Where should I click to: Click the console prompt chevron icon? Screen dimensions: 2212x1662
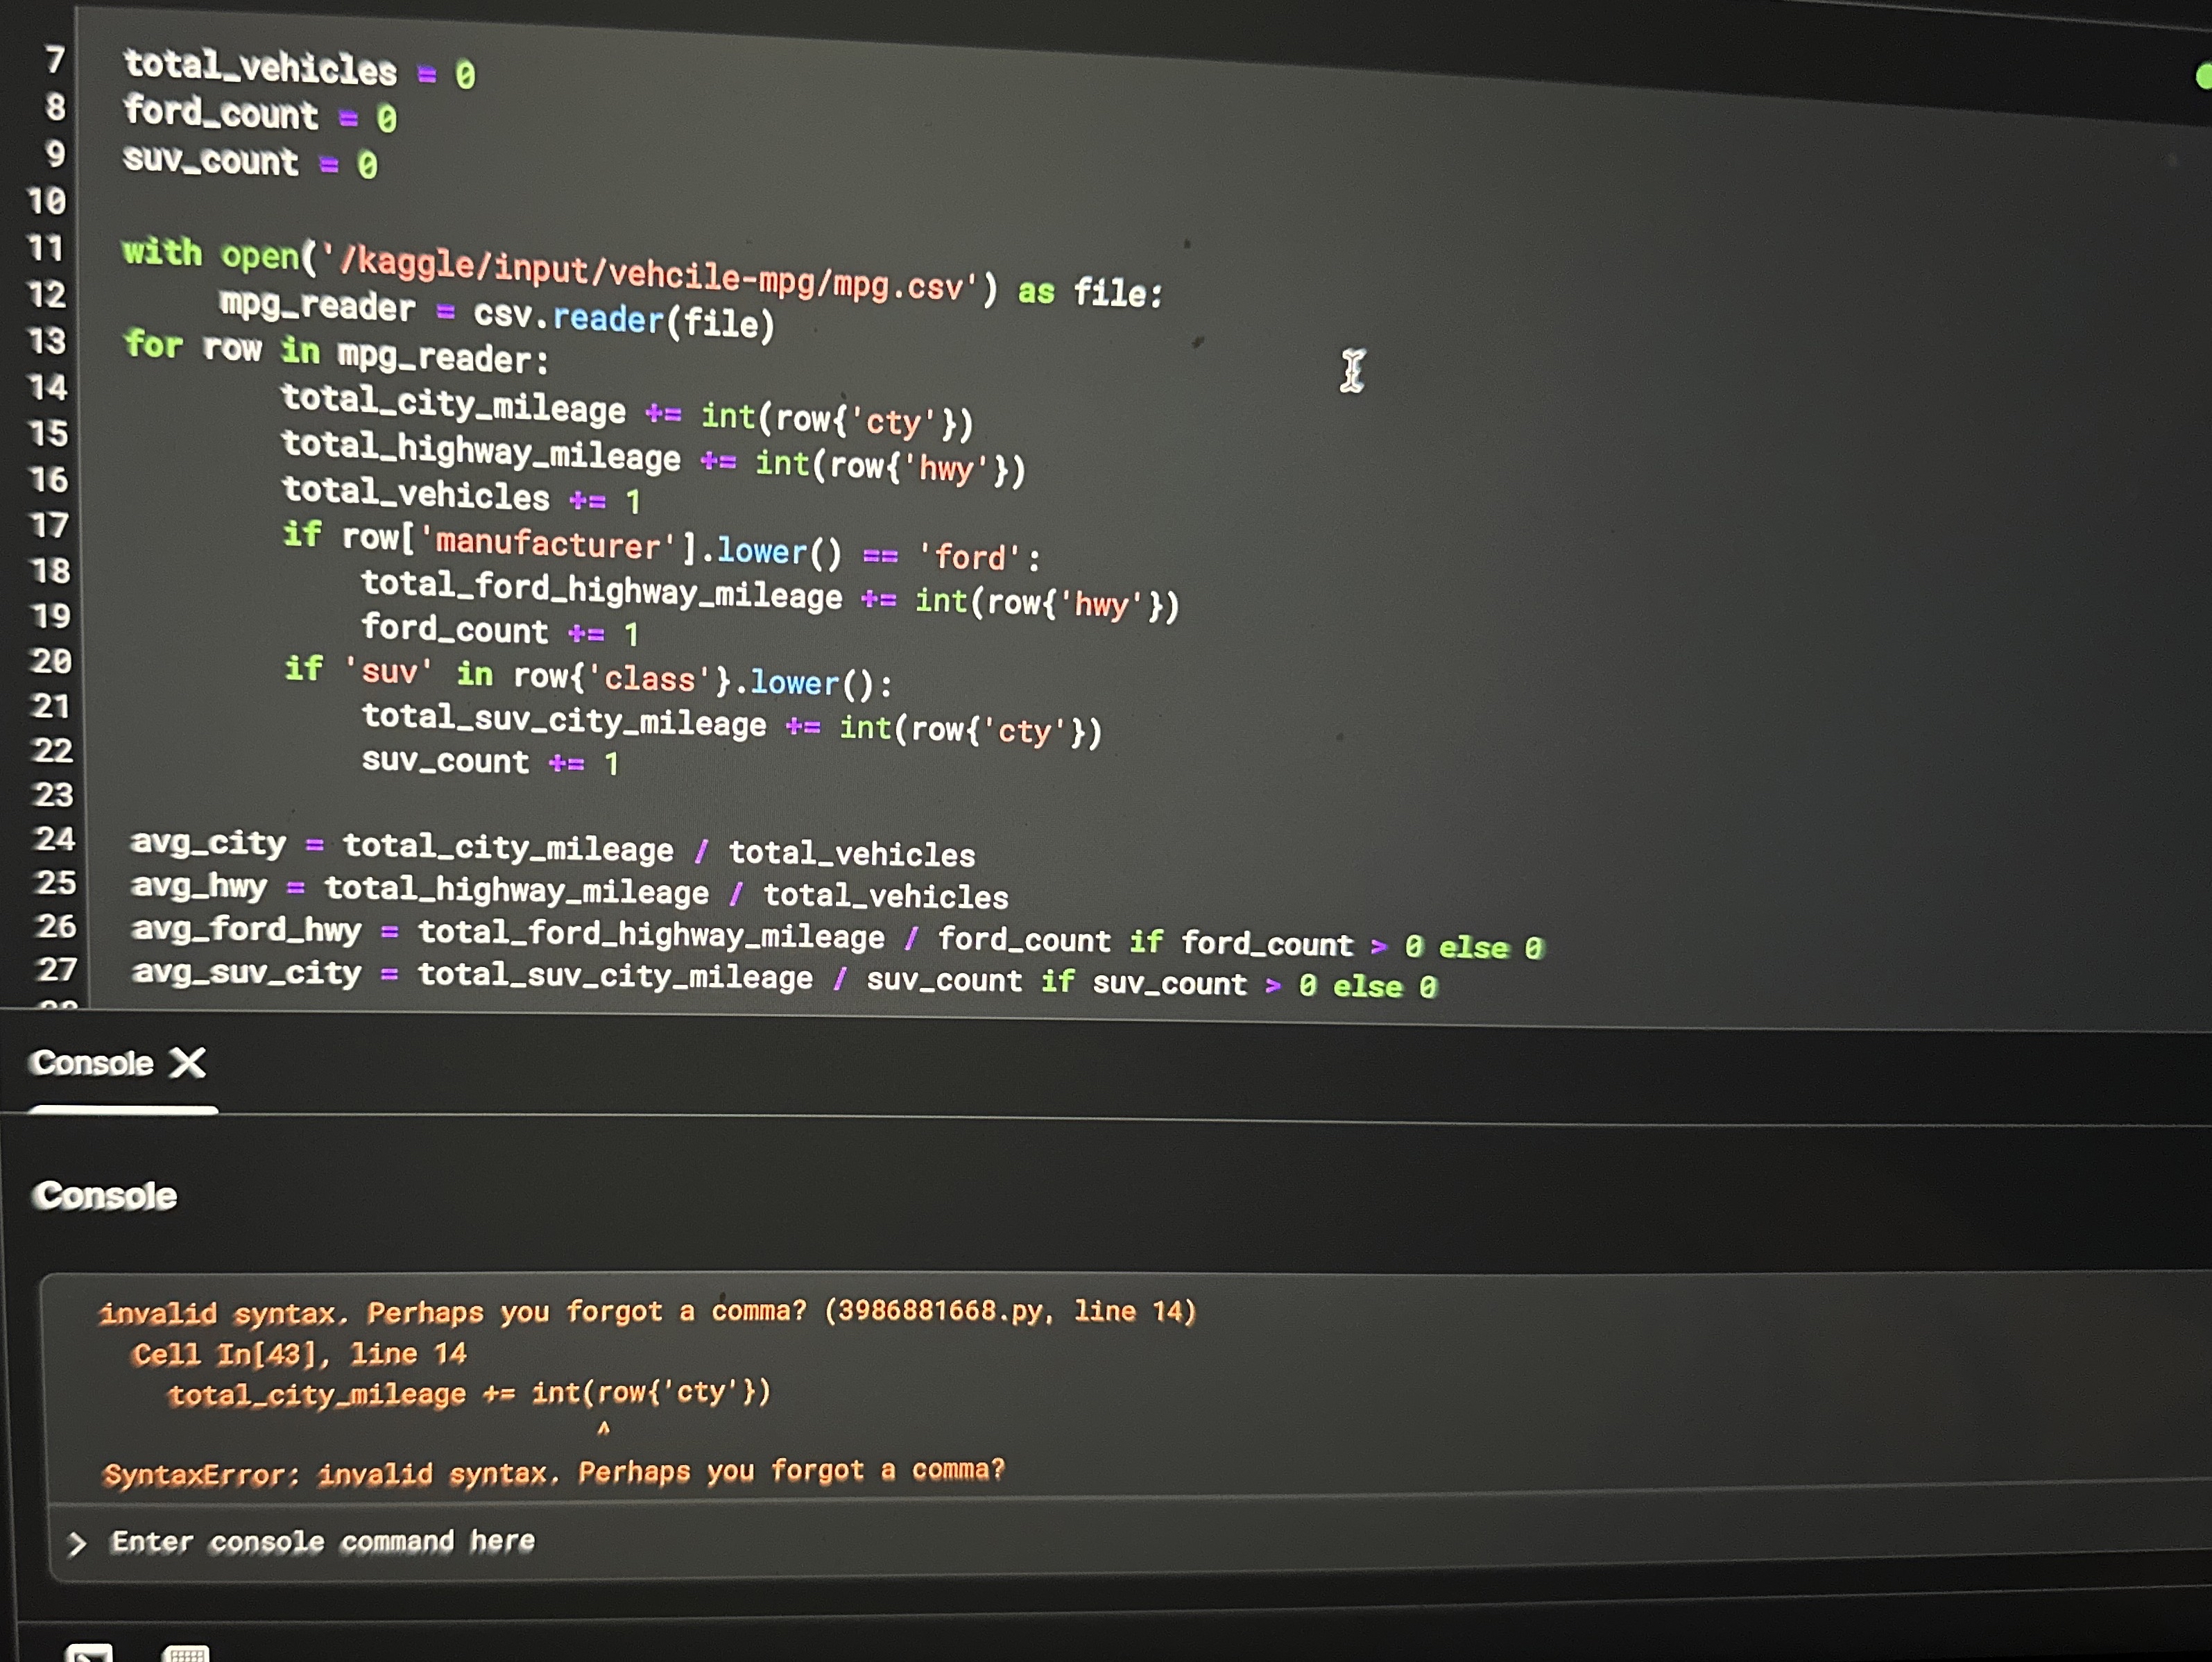(77, 1544)
